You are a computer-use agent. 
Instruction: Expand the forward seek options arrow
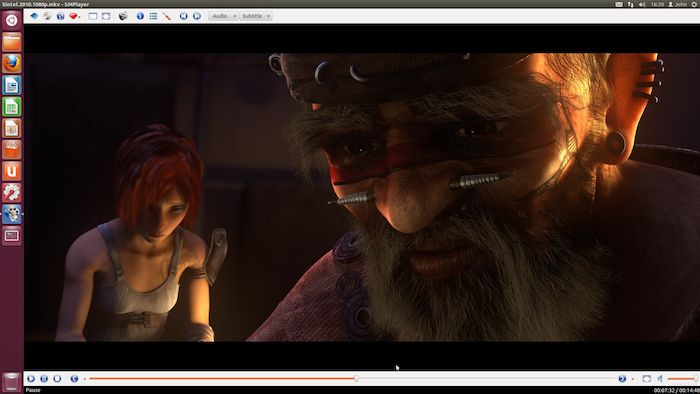(x=633, y=379)
